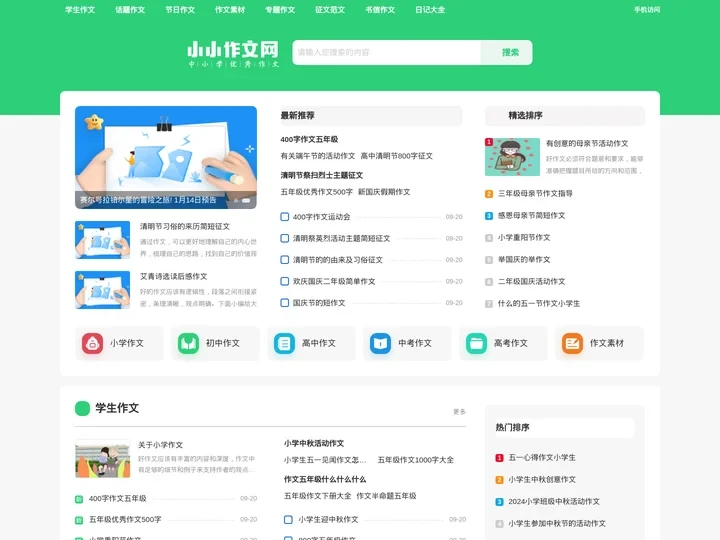Open 专题作文 in top navigation
Screen dimensions: 720x540
click(x=280, y=10)
